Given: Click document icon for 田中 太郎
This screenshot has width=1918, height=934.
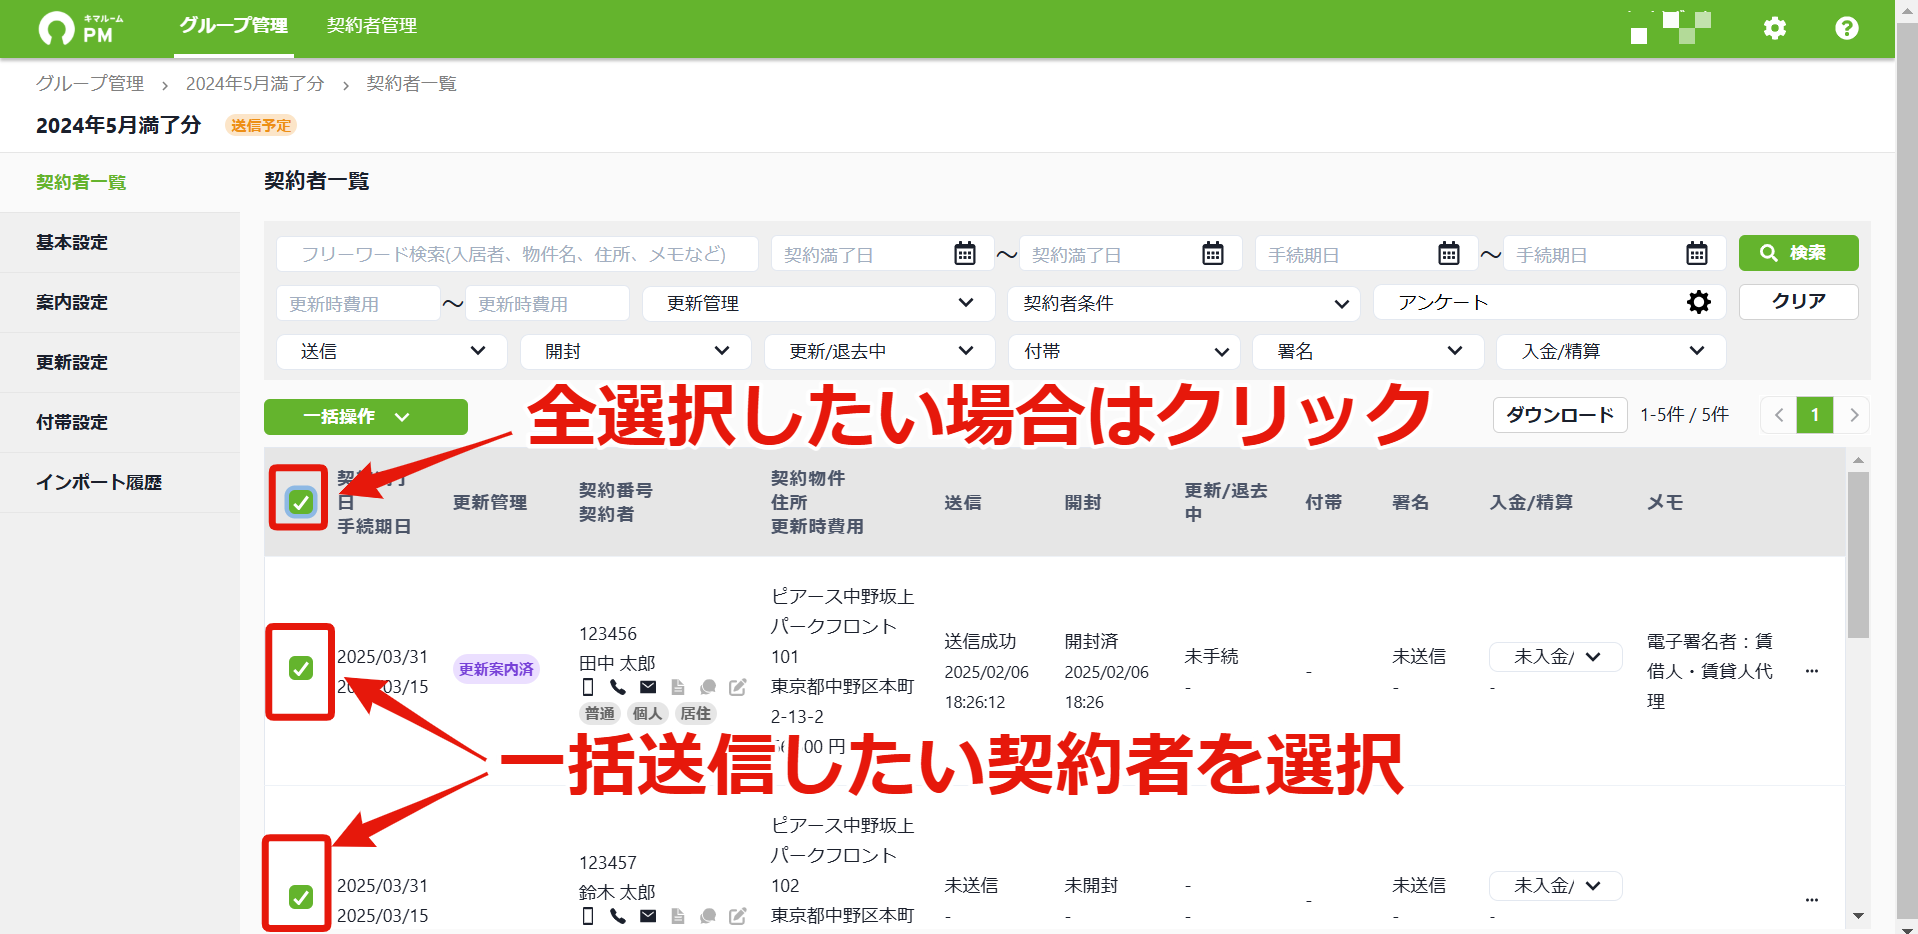Looking at the screenshot, I should pos(678,687).
